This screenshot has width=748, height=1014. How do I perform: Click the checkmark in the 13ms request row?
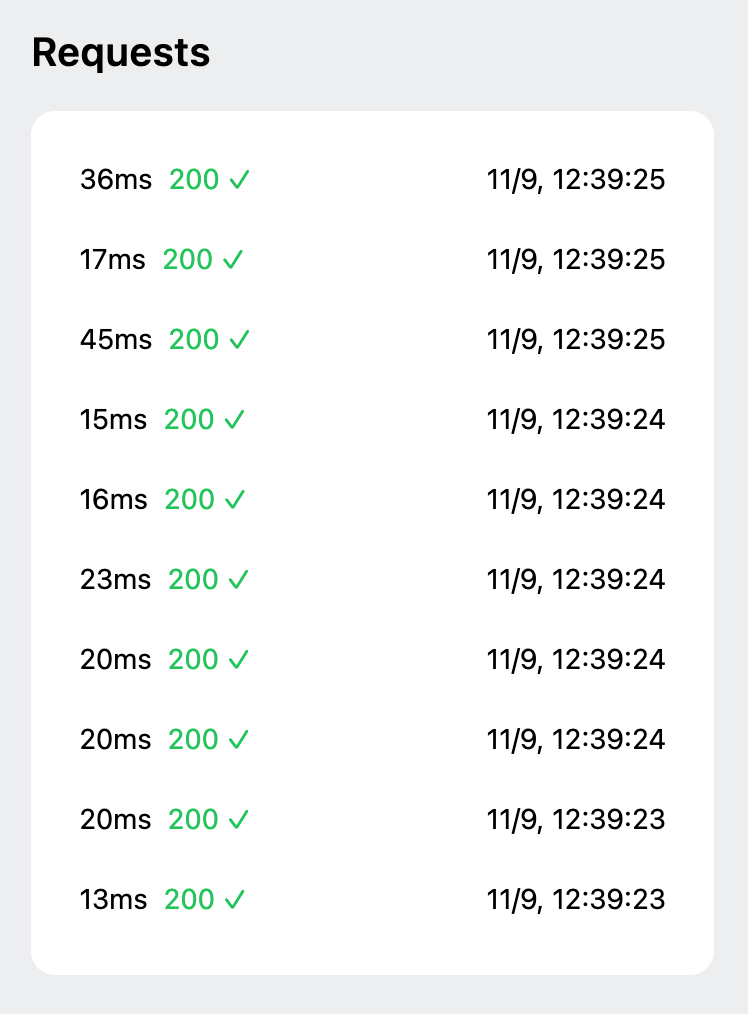[x=234, y=900]
